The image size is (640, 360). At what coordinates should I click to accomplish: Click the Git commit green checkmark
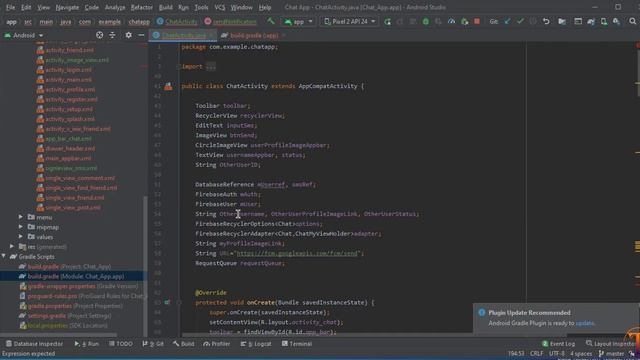coord(520,21)
